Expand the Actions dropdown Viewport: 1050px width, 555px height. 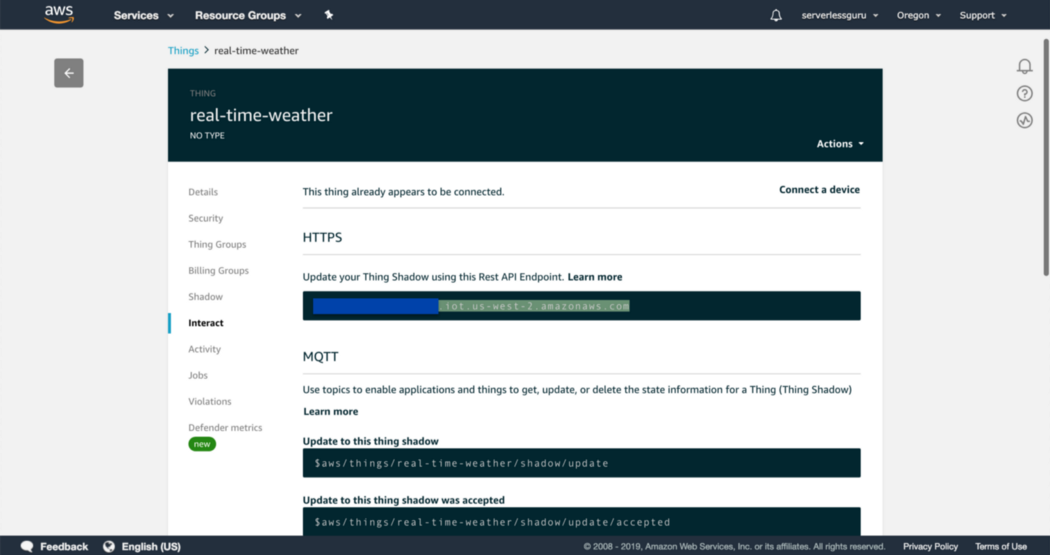pos(840,144)
